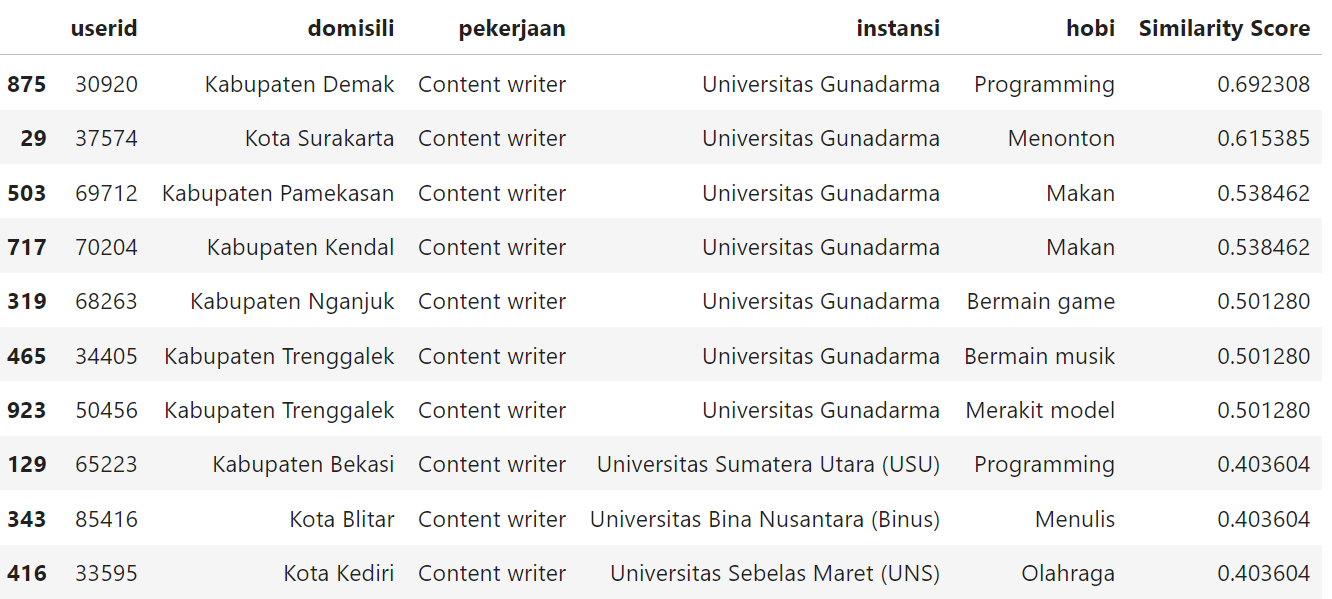This screenshot has width=1332, height=599.
Task: Click the Merakit model hobi cell
Action: [x=1040, y=410]
